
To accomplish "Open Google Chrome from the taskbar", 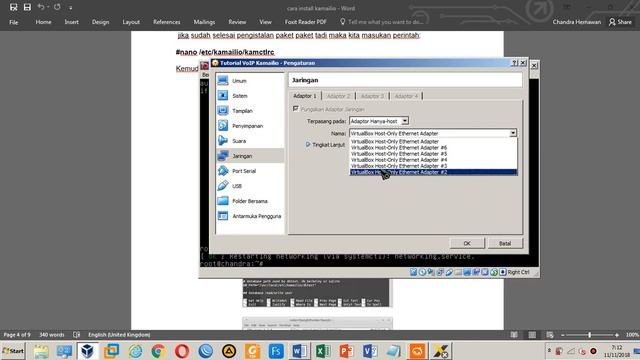I will click(158, 351).
